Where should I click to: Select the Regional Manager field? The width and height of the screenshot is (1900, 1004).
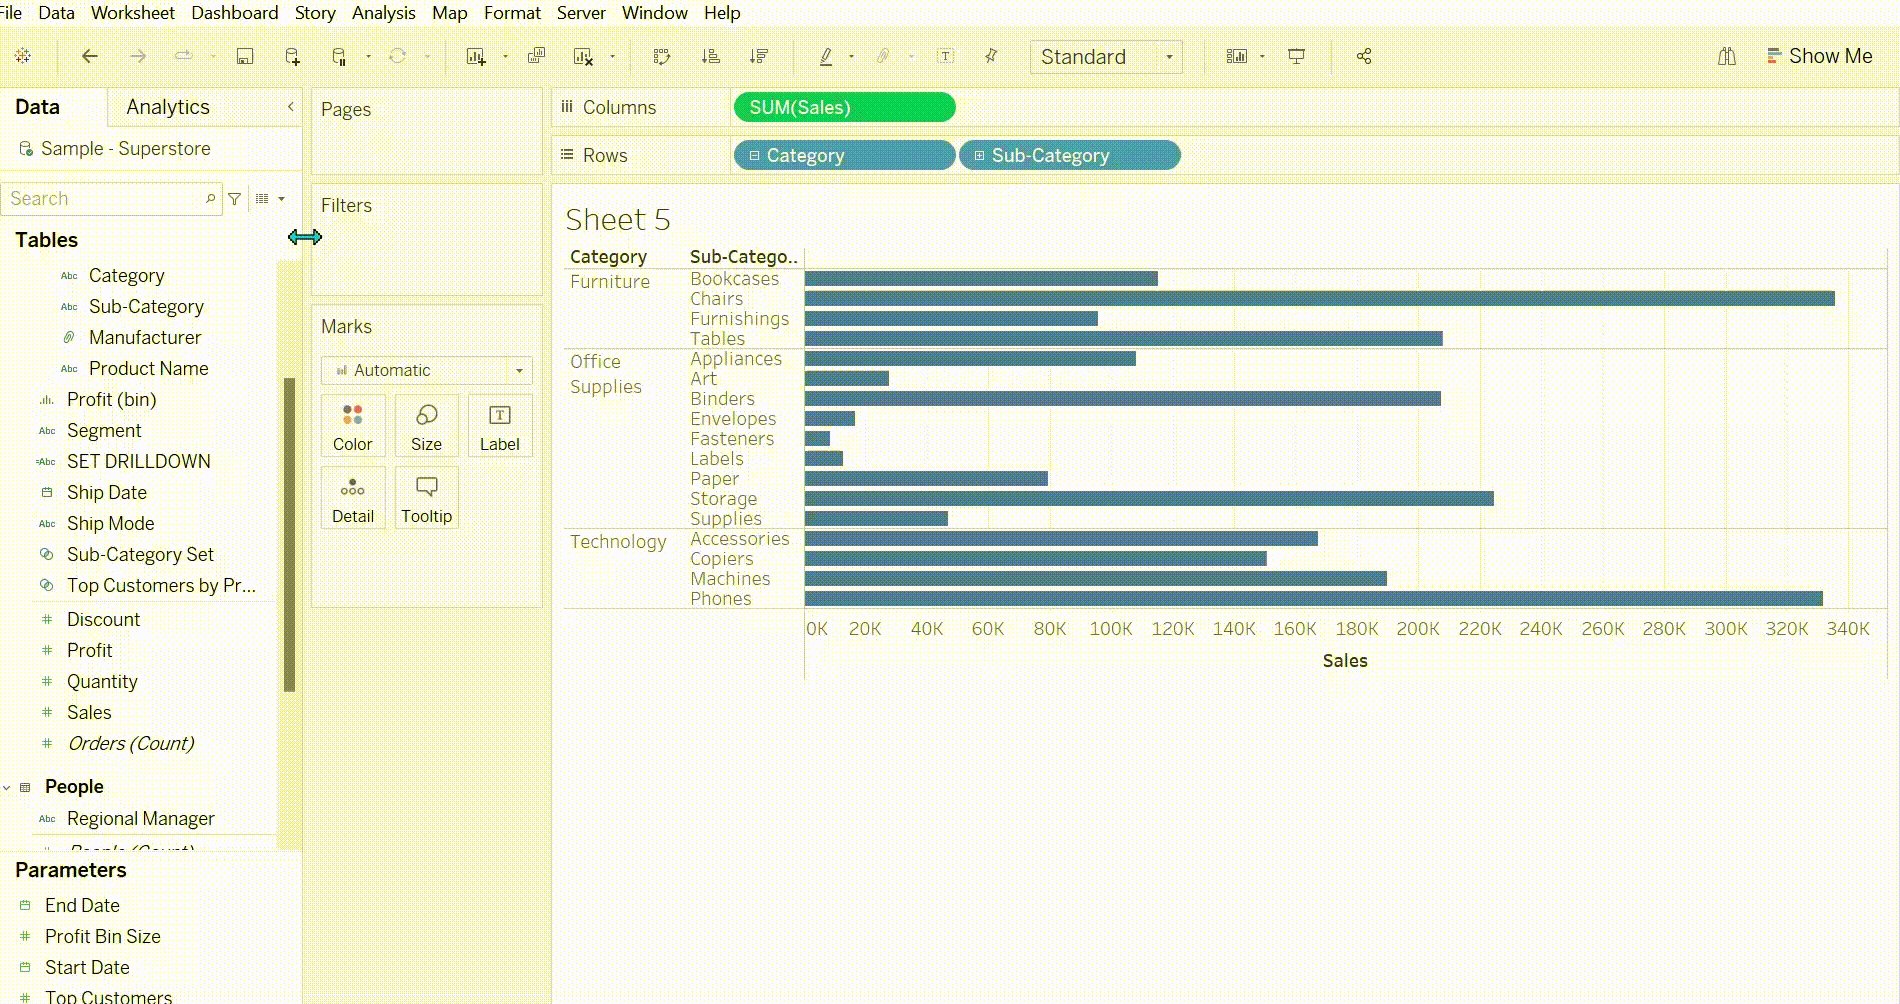[140, 819]
